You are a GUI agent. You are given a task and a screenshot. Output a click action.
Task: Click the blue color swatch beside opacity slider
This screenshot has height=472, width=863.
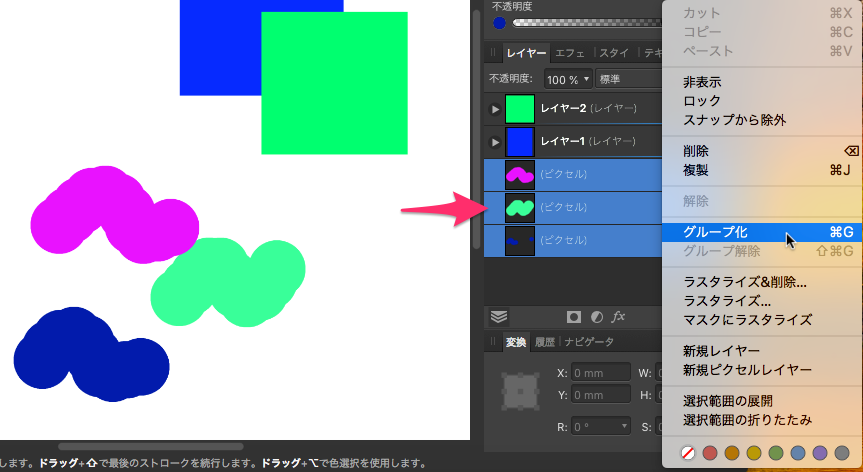499,23
